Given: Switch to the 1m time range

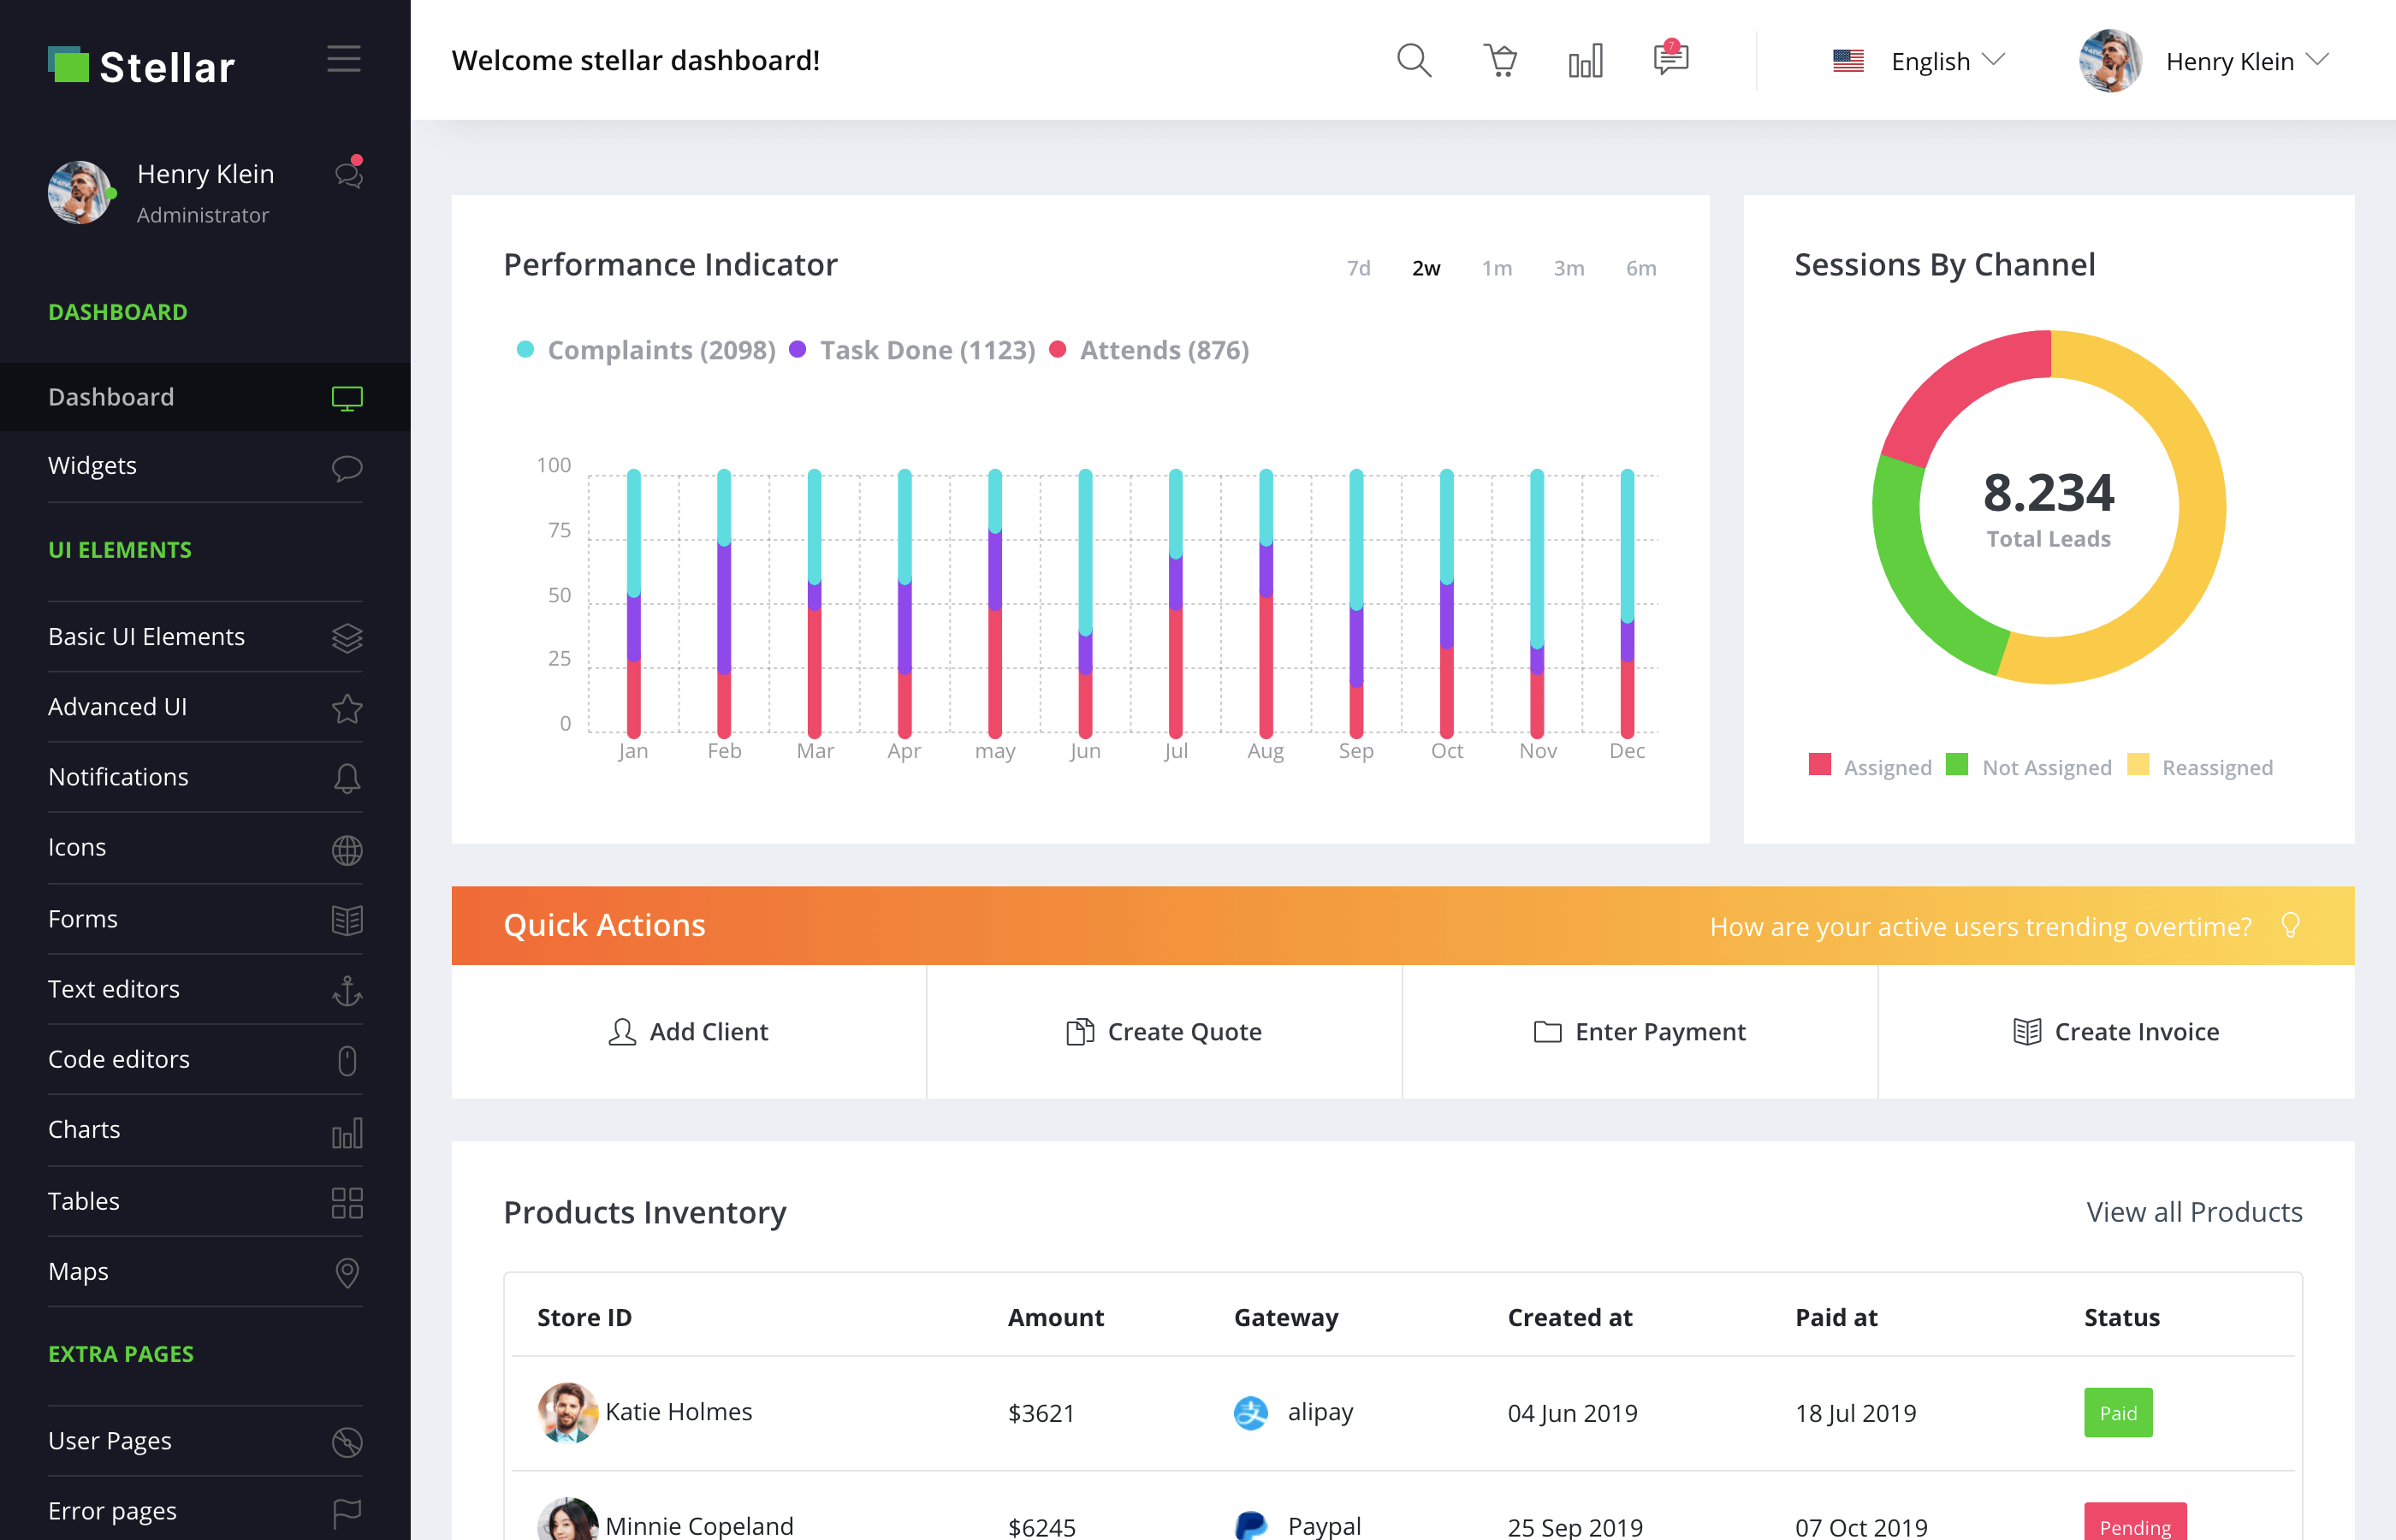Looking at the screenshot, I should 1497,267.
